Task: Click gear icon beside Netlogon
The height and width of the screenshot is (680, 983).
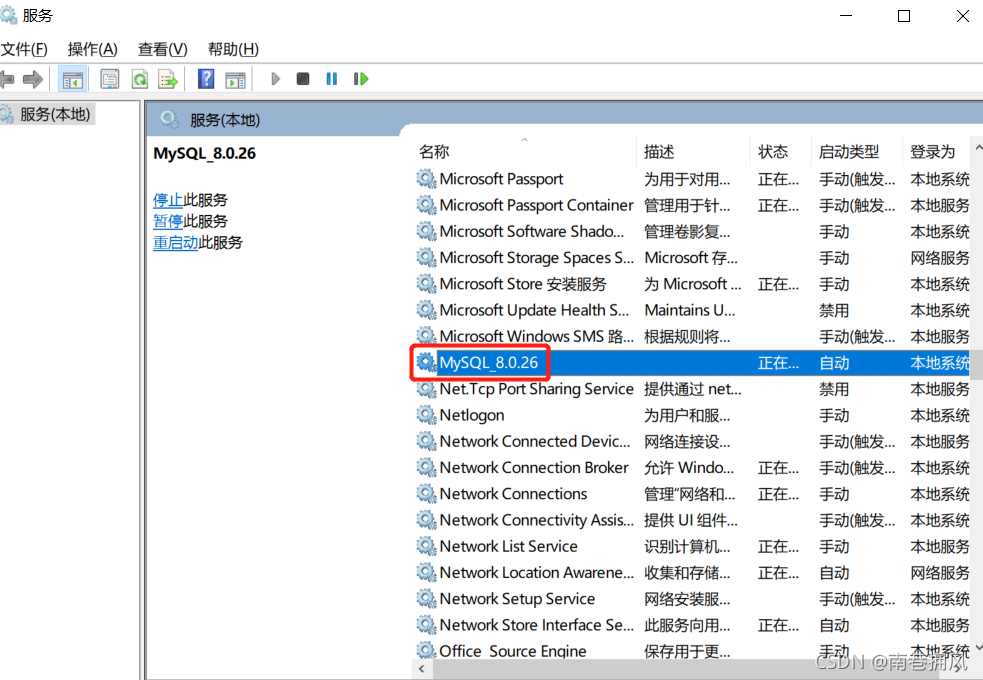Action: click(426, 415)
